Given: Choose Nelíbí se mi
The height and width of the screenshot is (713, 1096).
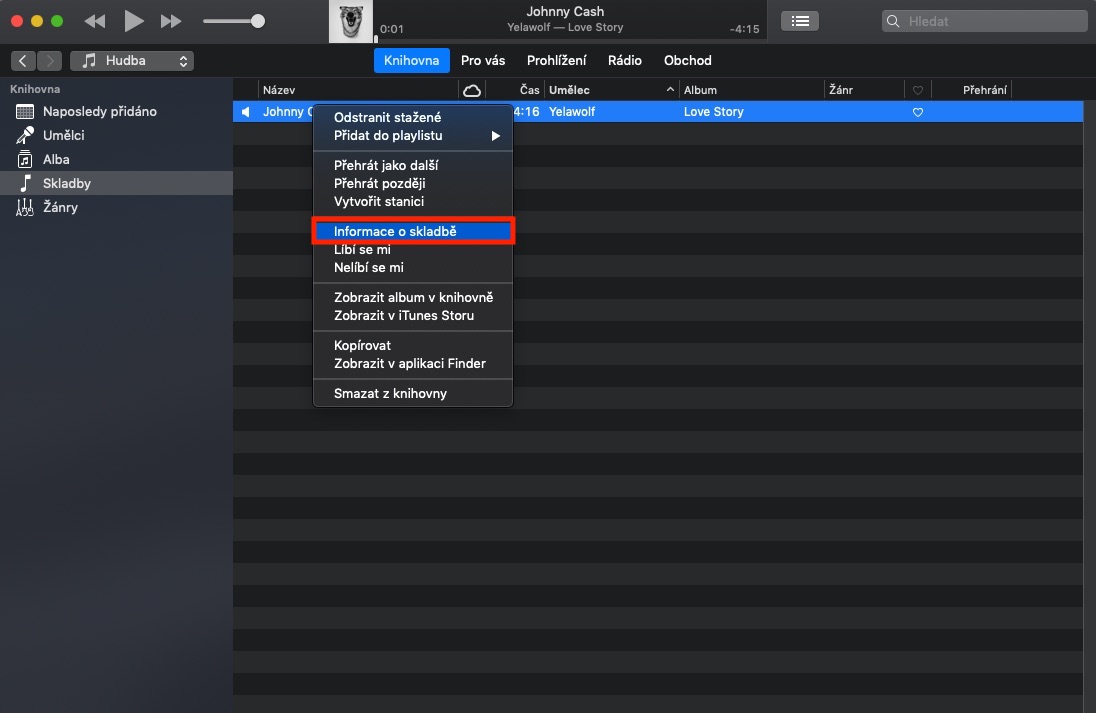Looking at the screenshot, I should click(413, 268).
